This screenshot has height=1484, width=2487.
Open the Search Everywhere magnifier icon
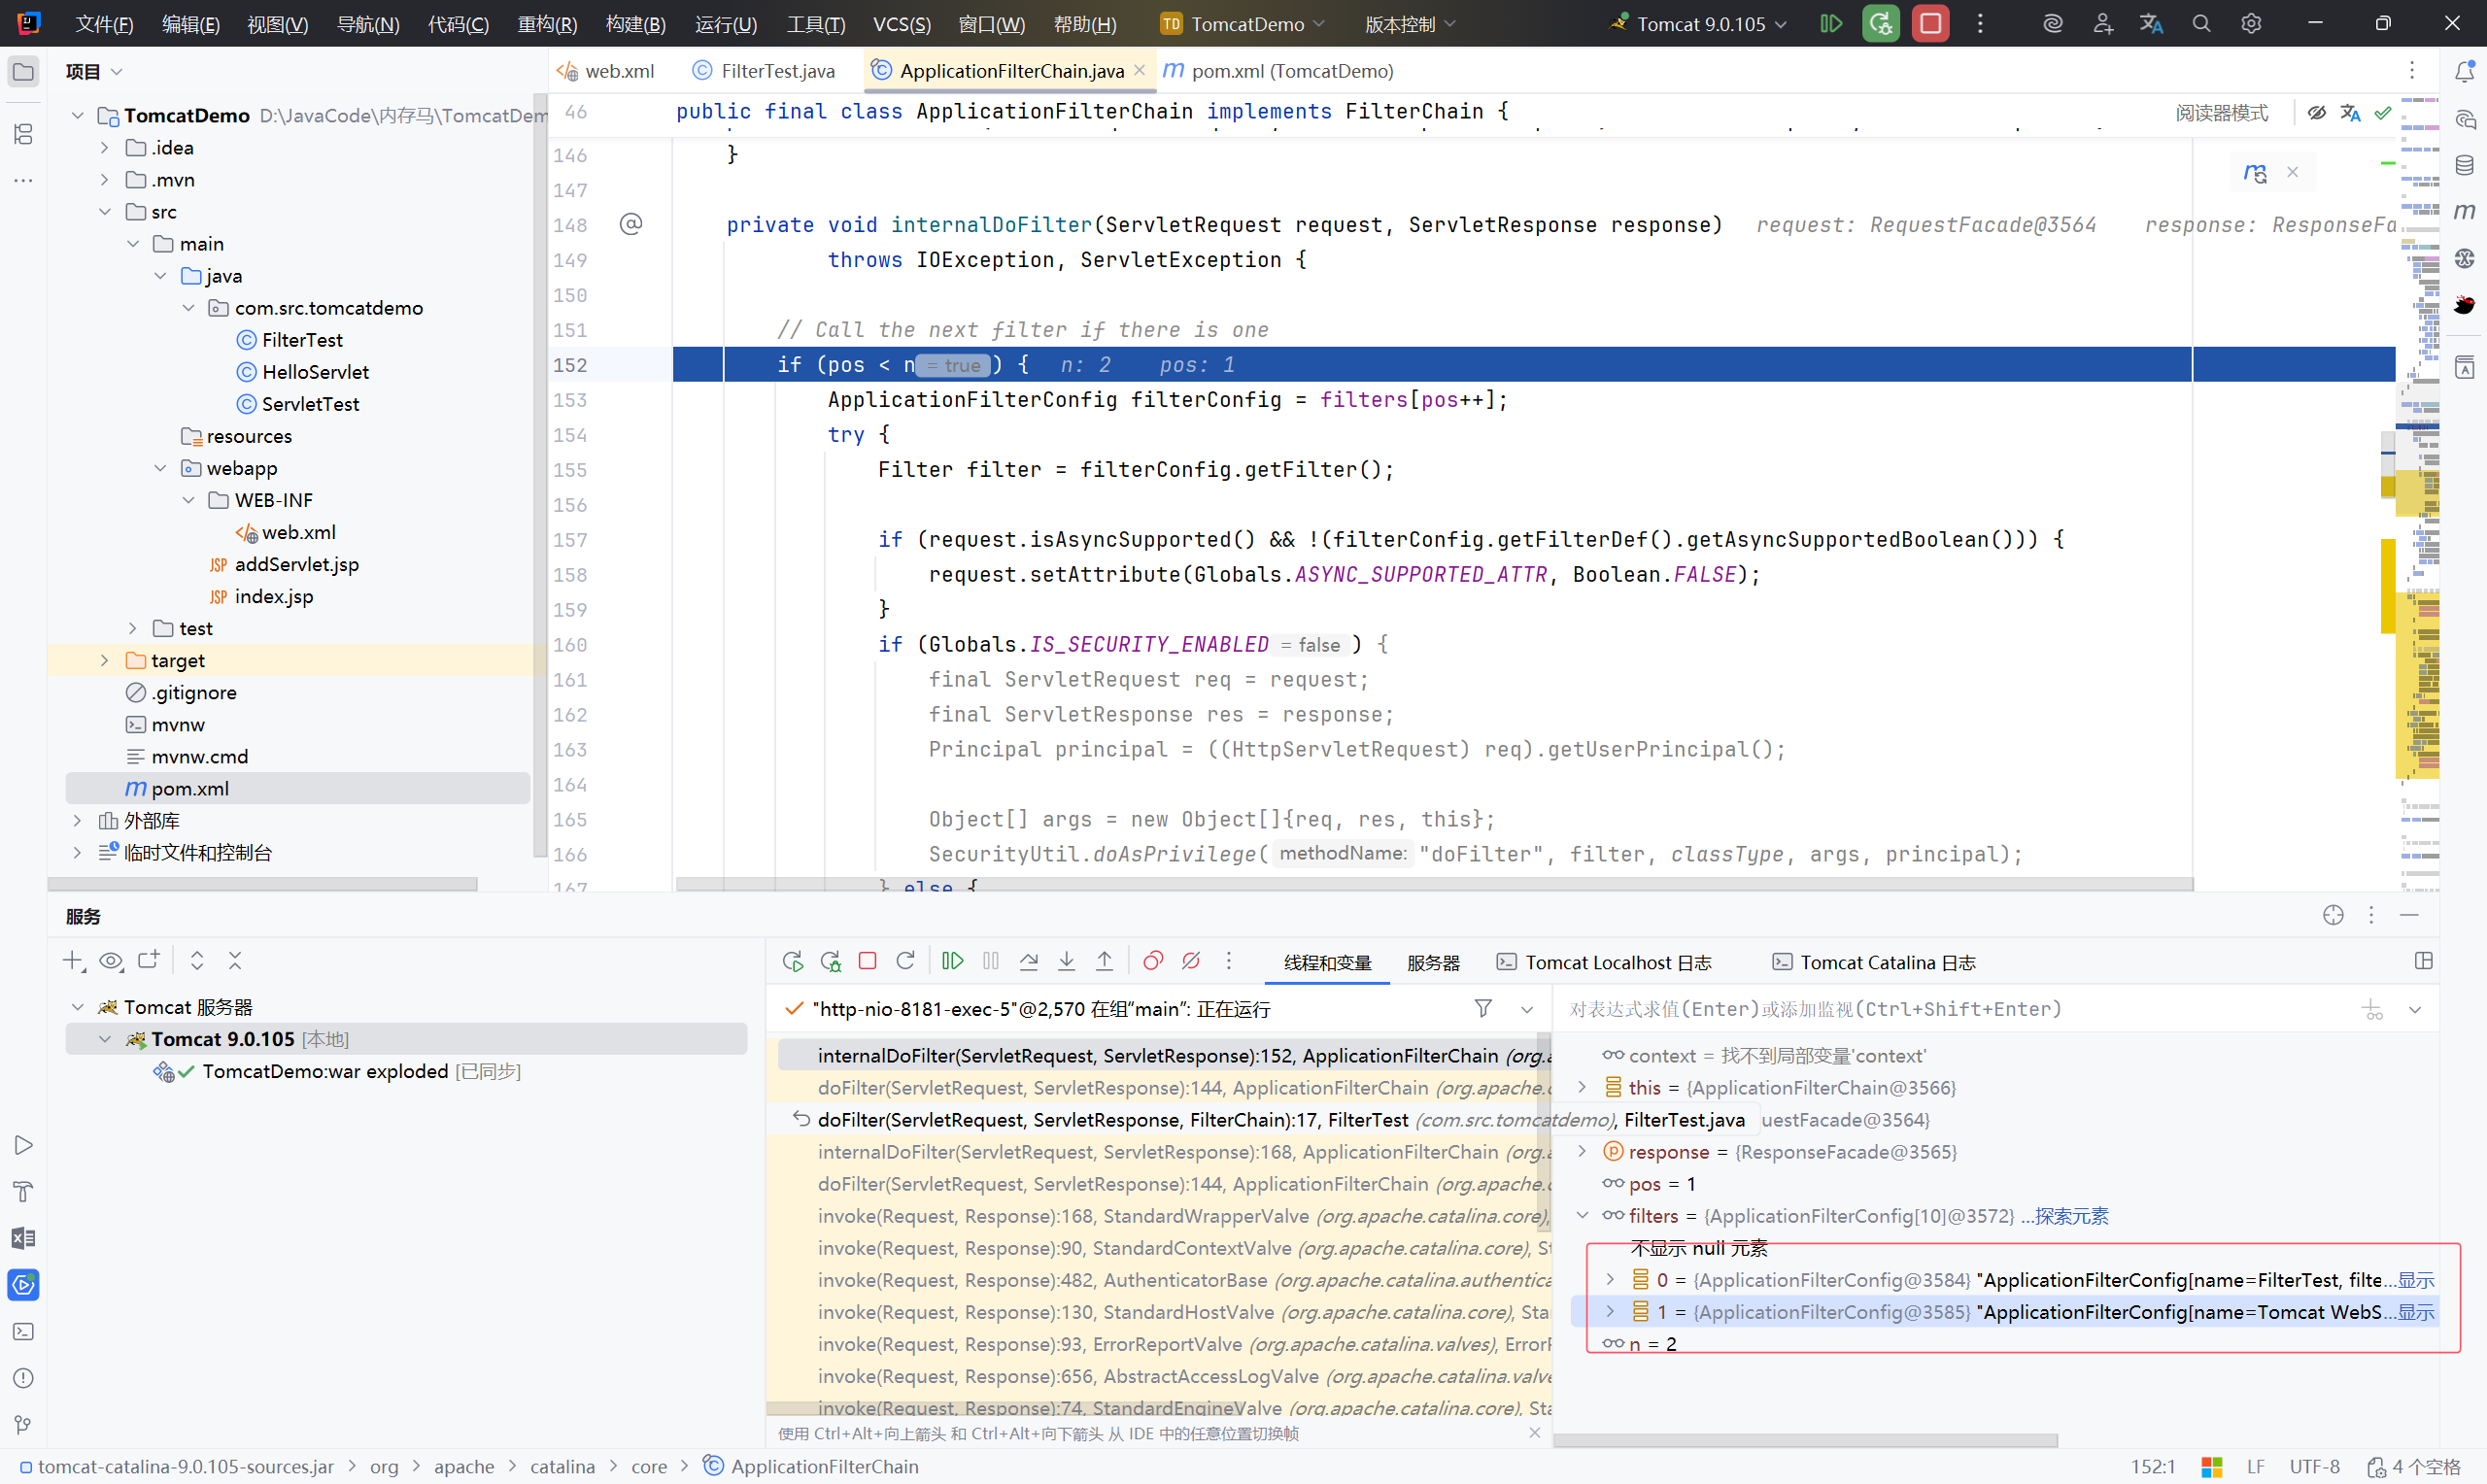[x=2201, y=24]
